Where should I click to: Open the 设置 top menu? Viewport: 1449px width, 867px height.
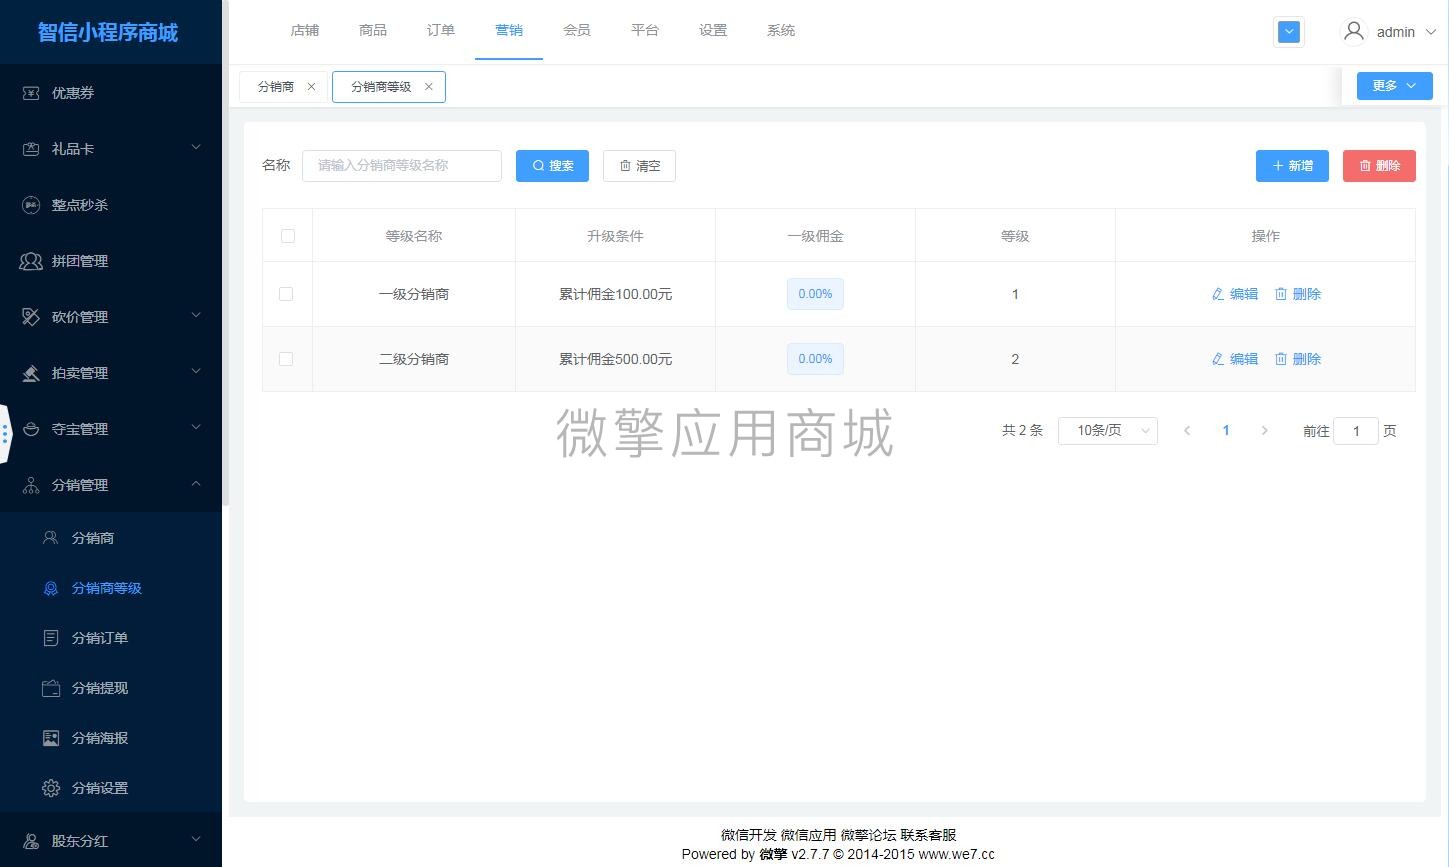click(713, 31)
